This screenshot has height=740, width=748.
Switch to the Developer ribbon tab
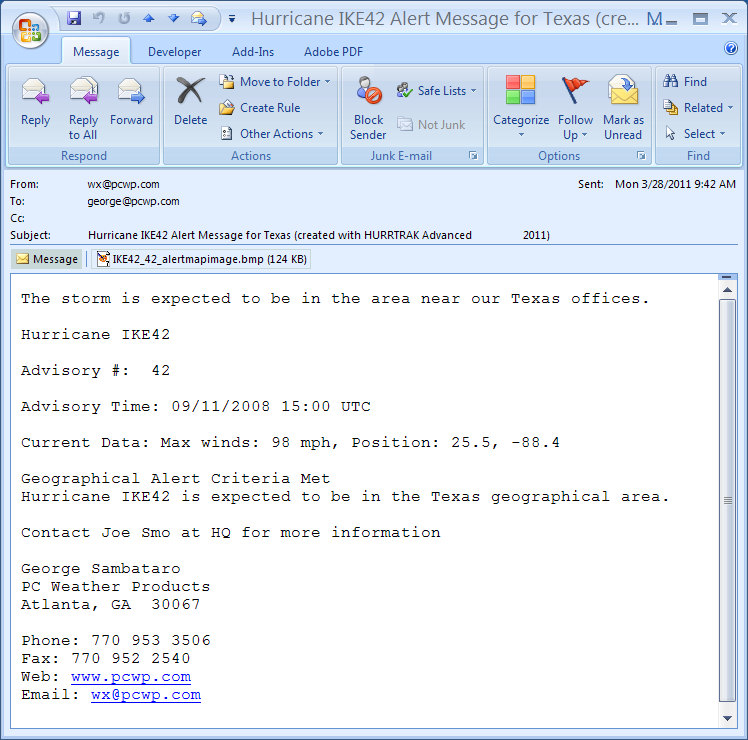174,52
